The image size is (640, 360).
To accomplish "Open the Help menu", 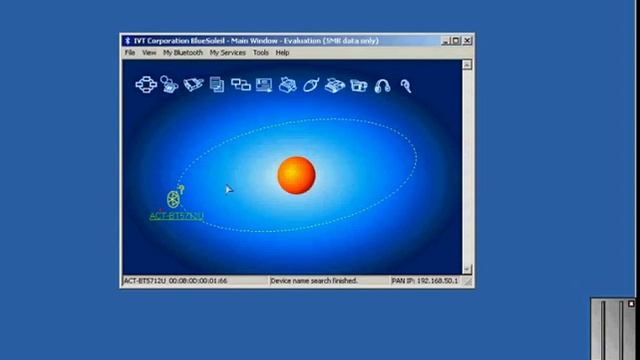I will pyautogui.click(x=282, y=53).
